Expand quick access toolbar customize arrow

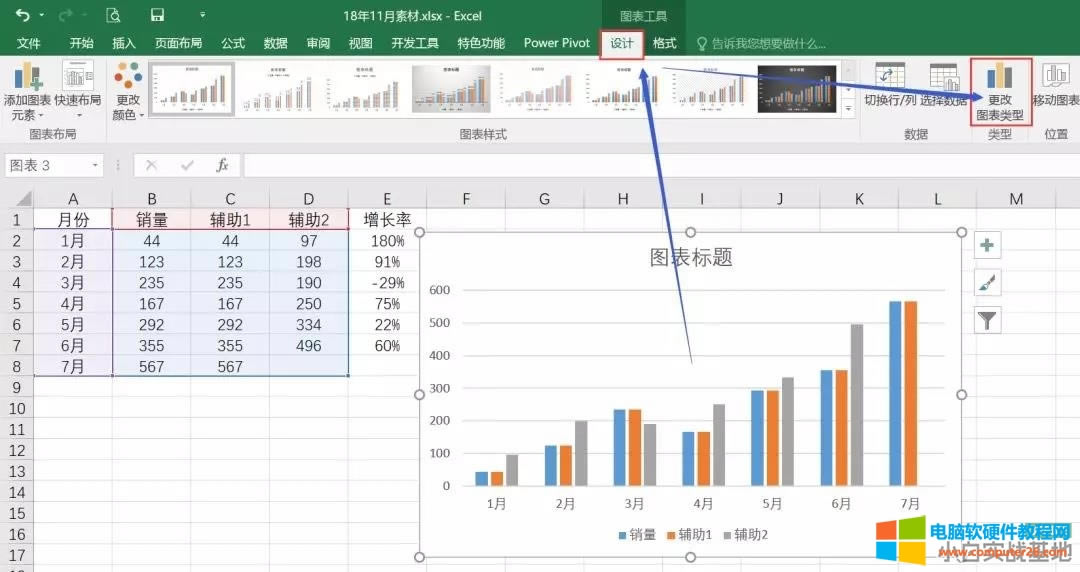point(203,15)
